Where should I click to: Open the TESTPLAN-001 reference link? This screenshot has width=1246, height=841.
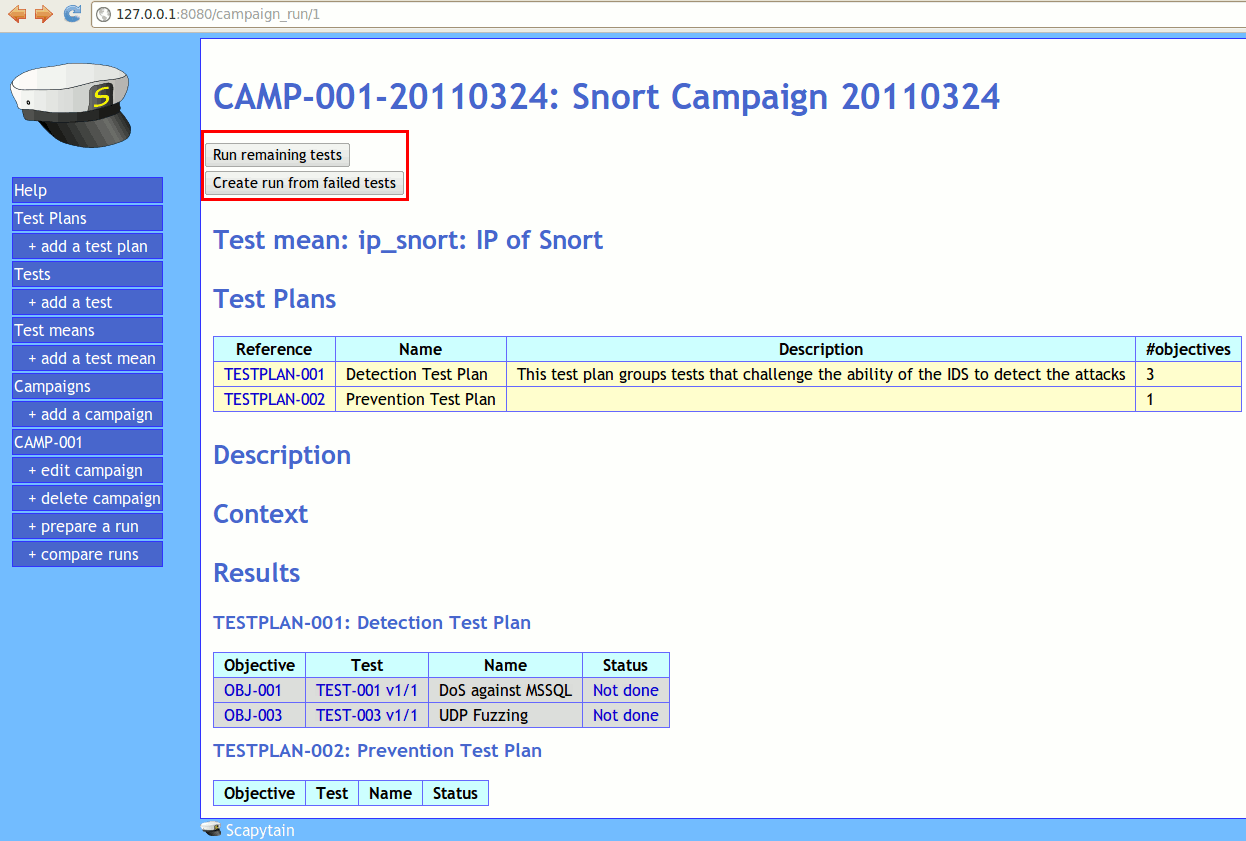(274, 374)
